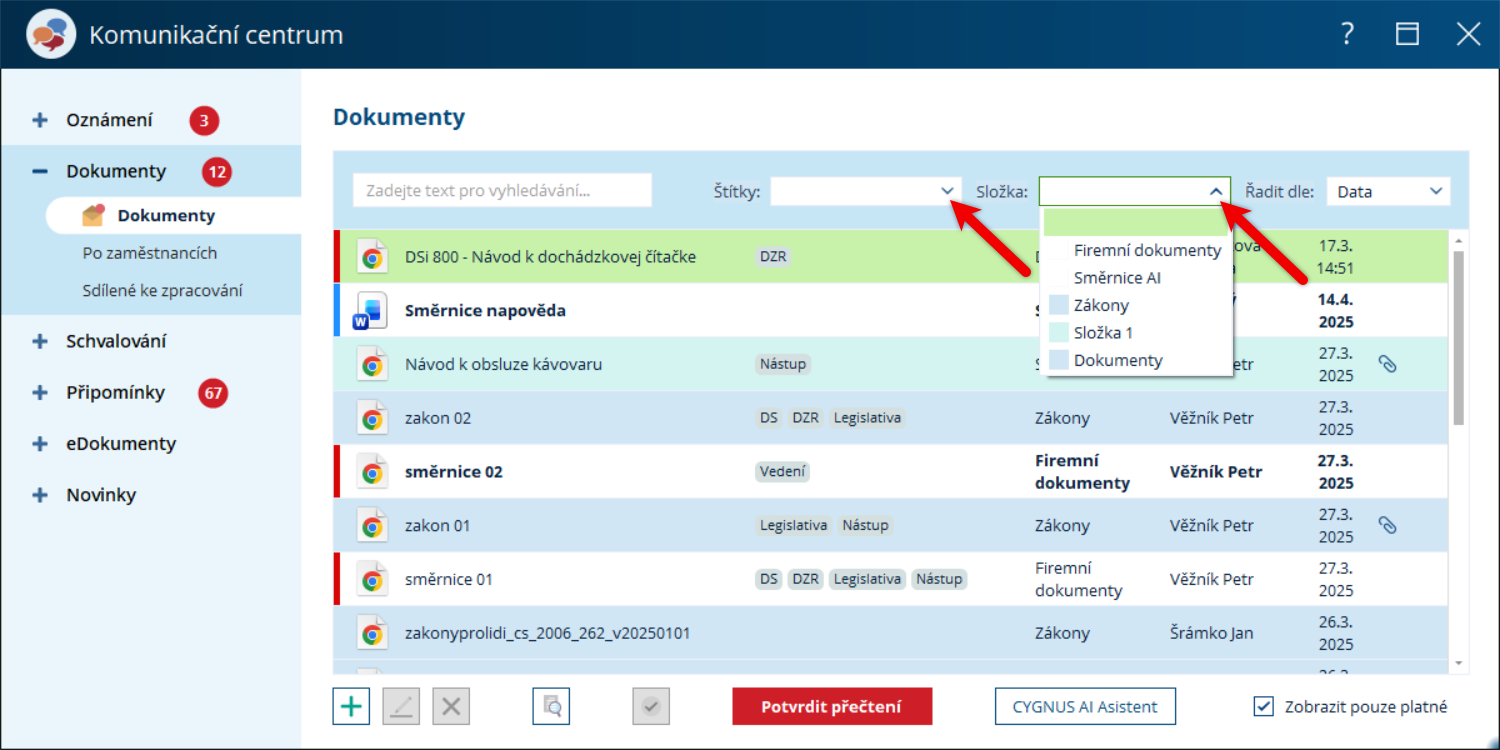Open Po zaměstnancích sidebar item
The width and height of the screenshot is (1500, 750).
150,253
